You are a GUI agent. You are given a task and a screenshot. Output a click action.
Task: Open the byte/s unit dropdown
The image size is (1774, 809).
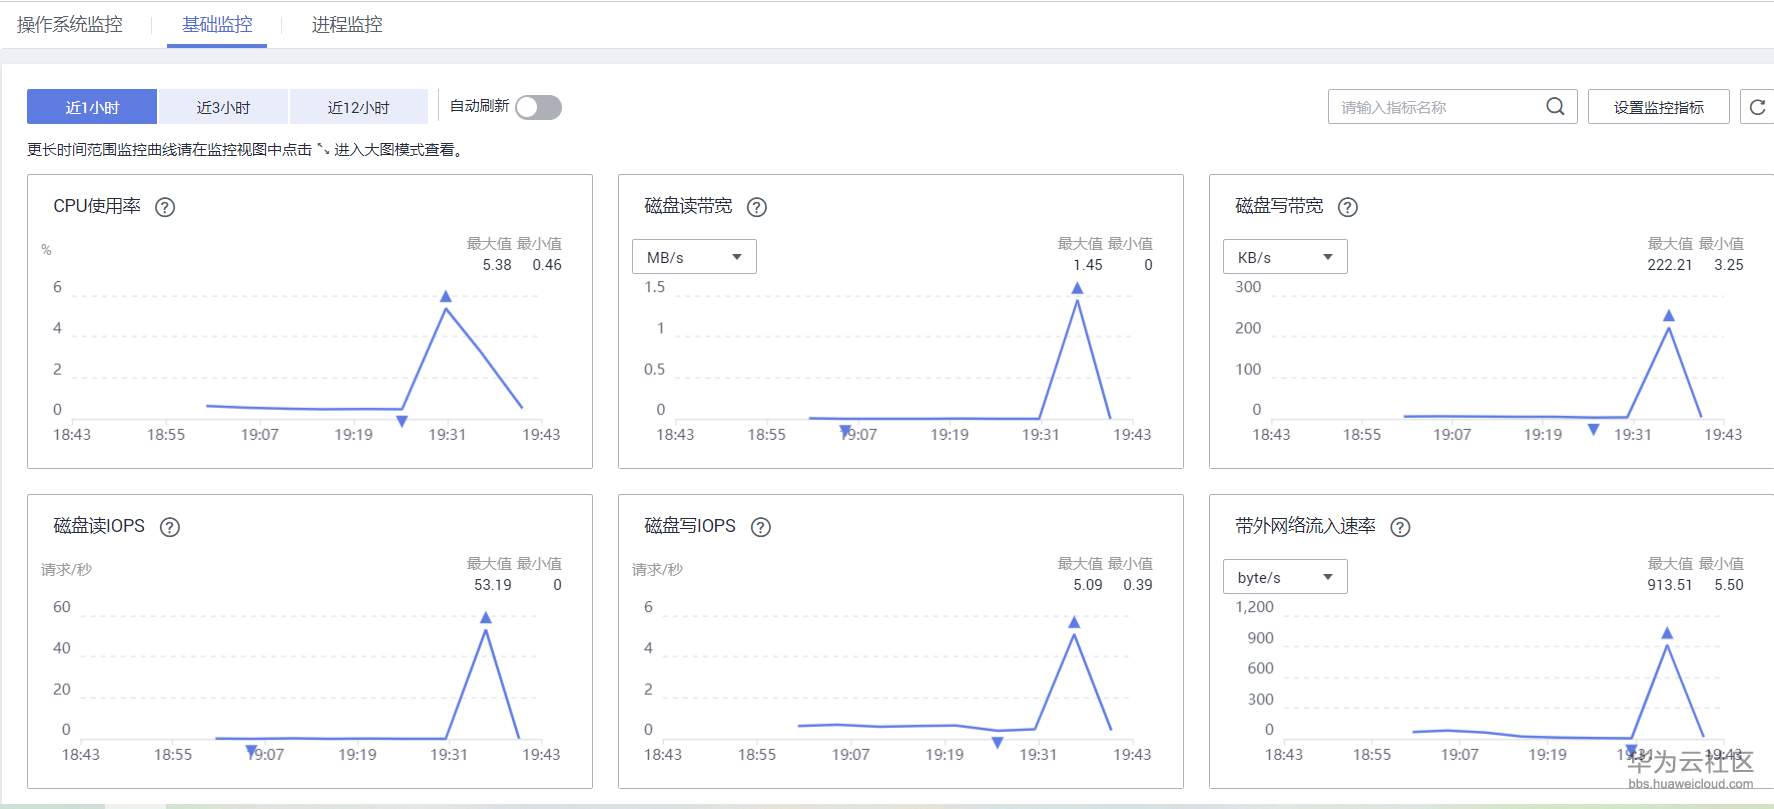[1285, 577]
